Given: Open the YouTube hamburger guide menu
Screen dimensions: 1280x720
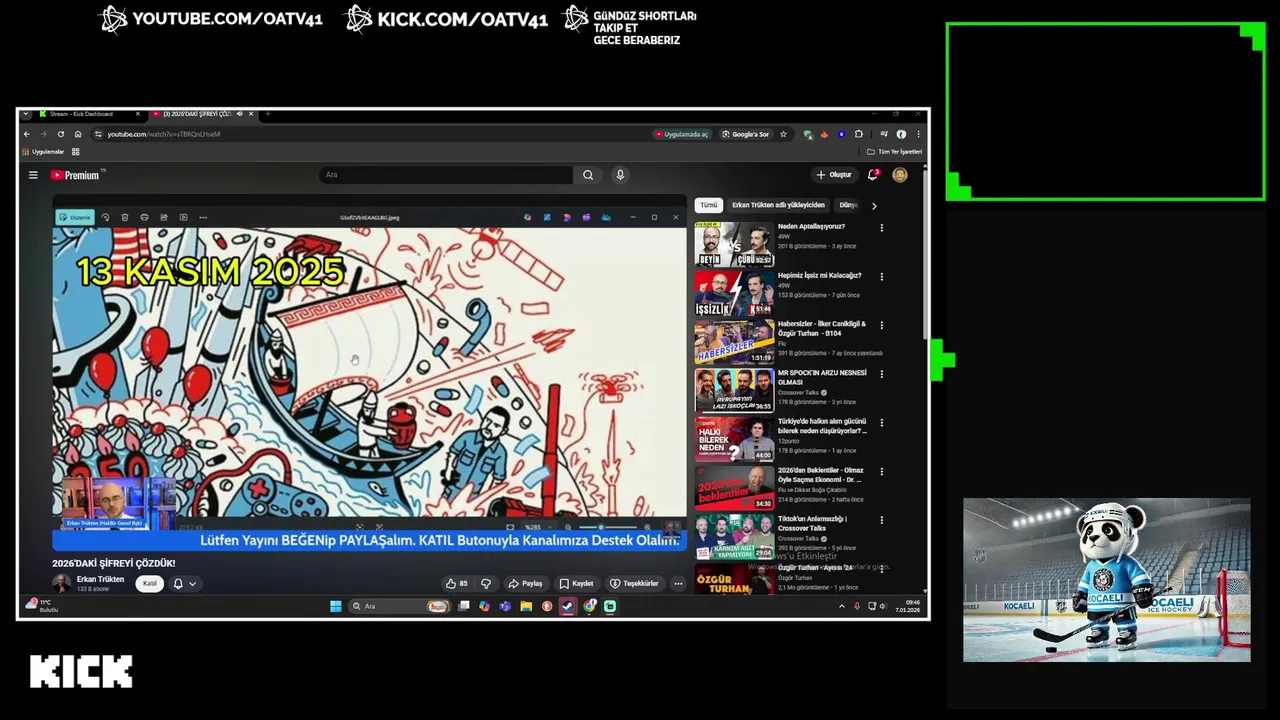Looking at the screenshot, I should (33, 175).
